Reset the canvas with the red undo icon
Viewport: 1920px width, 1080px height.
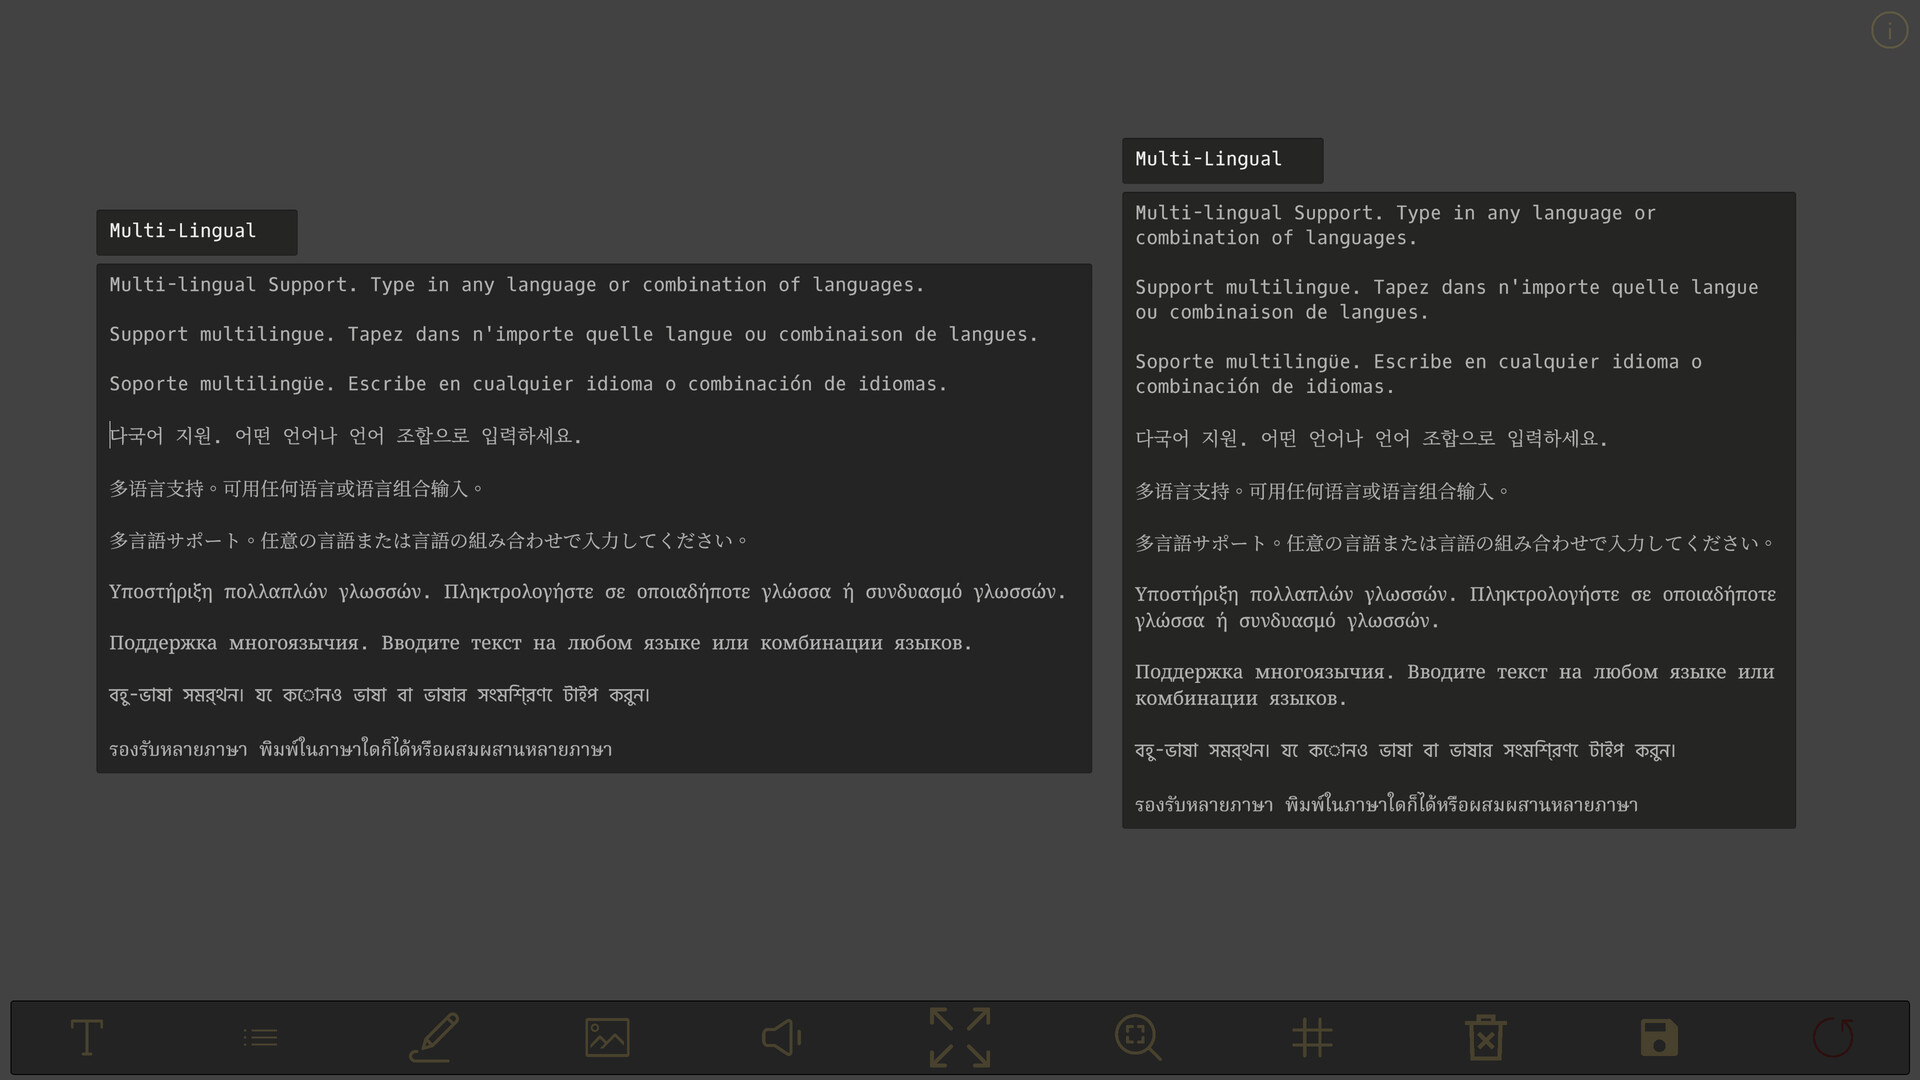coord(1833,1037)
